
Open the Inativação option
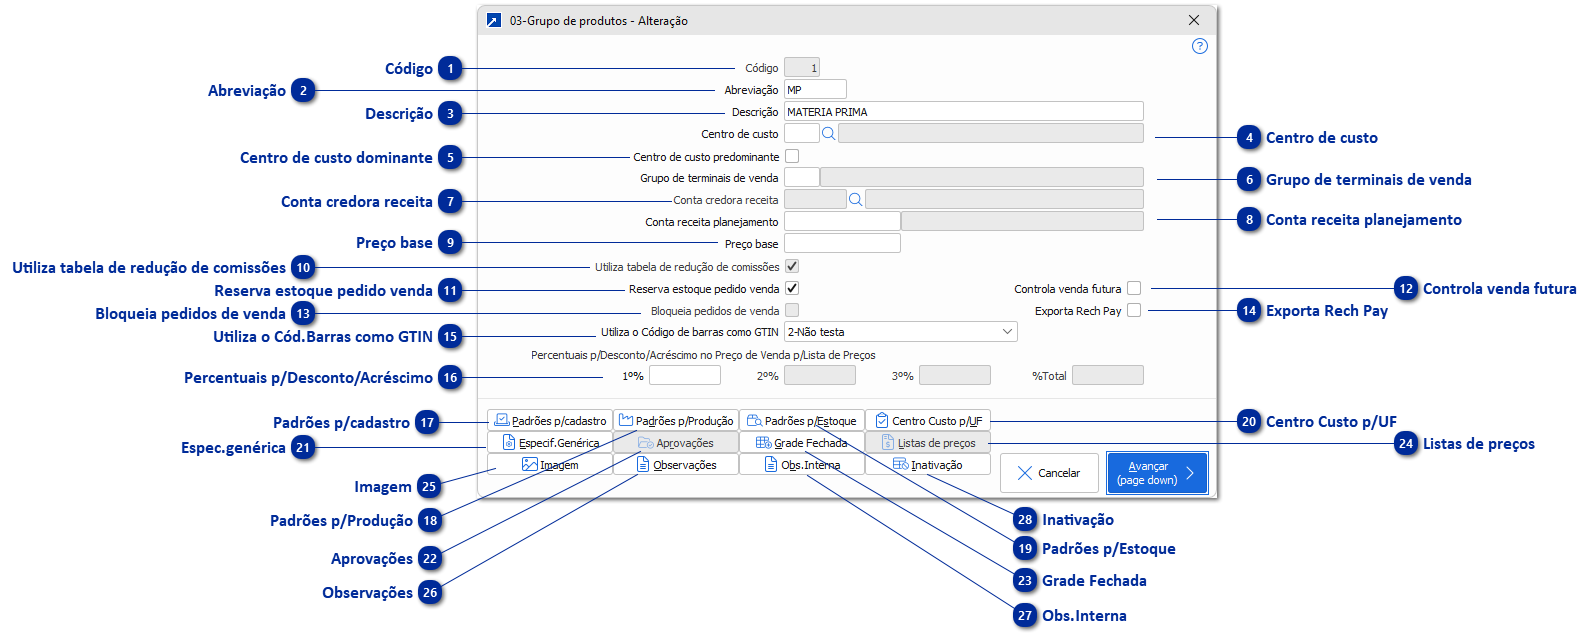pos(928,465)
